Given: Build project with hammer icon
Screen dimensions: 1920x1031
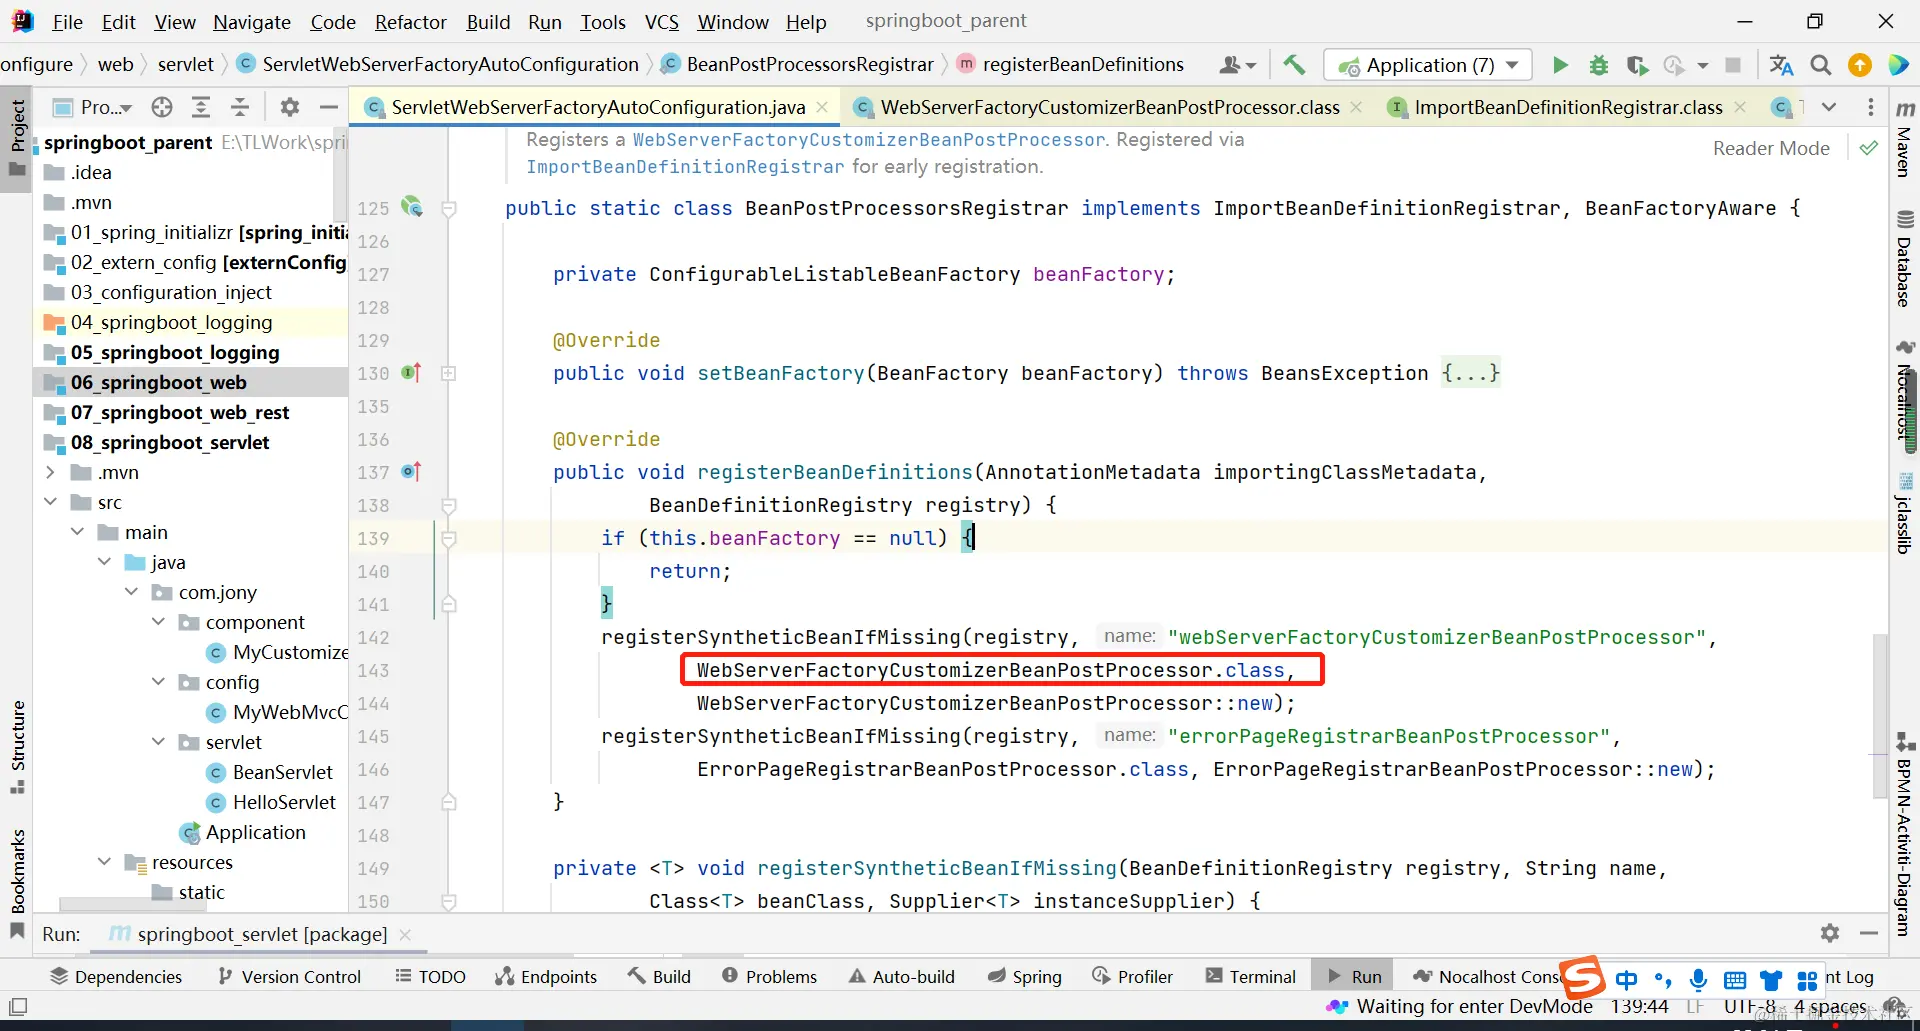Looking at the screenshot, I should point(1294,65).
